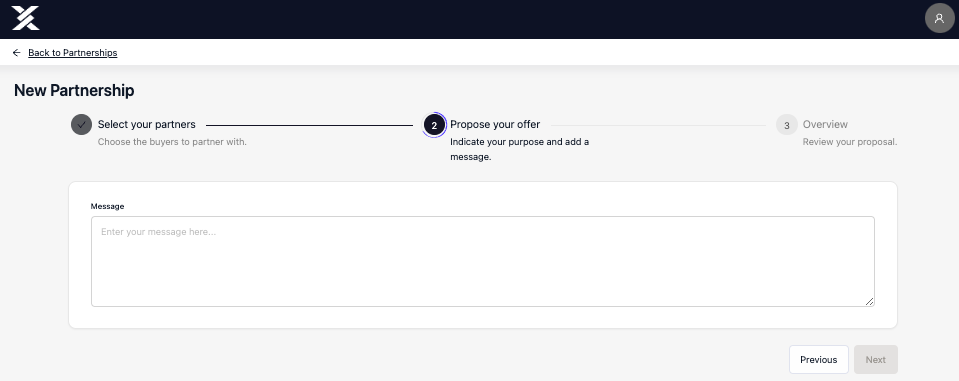Click Choose the buyers to partner with text
The image size is (959, 381).
(172, 142)
